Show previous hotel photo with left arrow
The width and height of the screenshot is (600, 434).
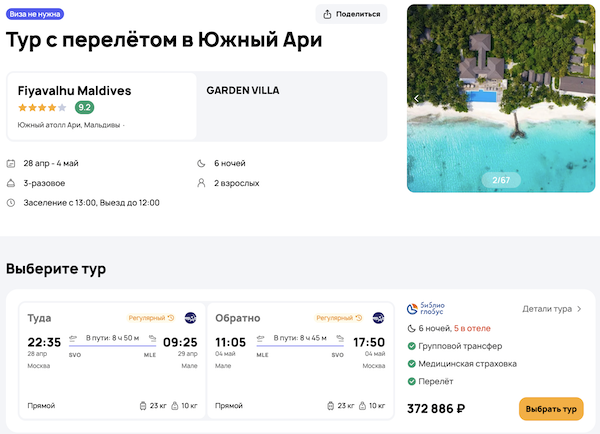coord(417,98)
